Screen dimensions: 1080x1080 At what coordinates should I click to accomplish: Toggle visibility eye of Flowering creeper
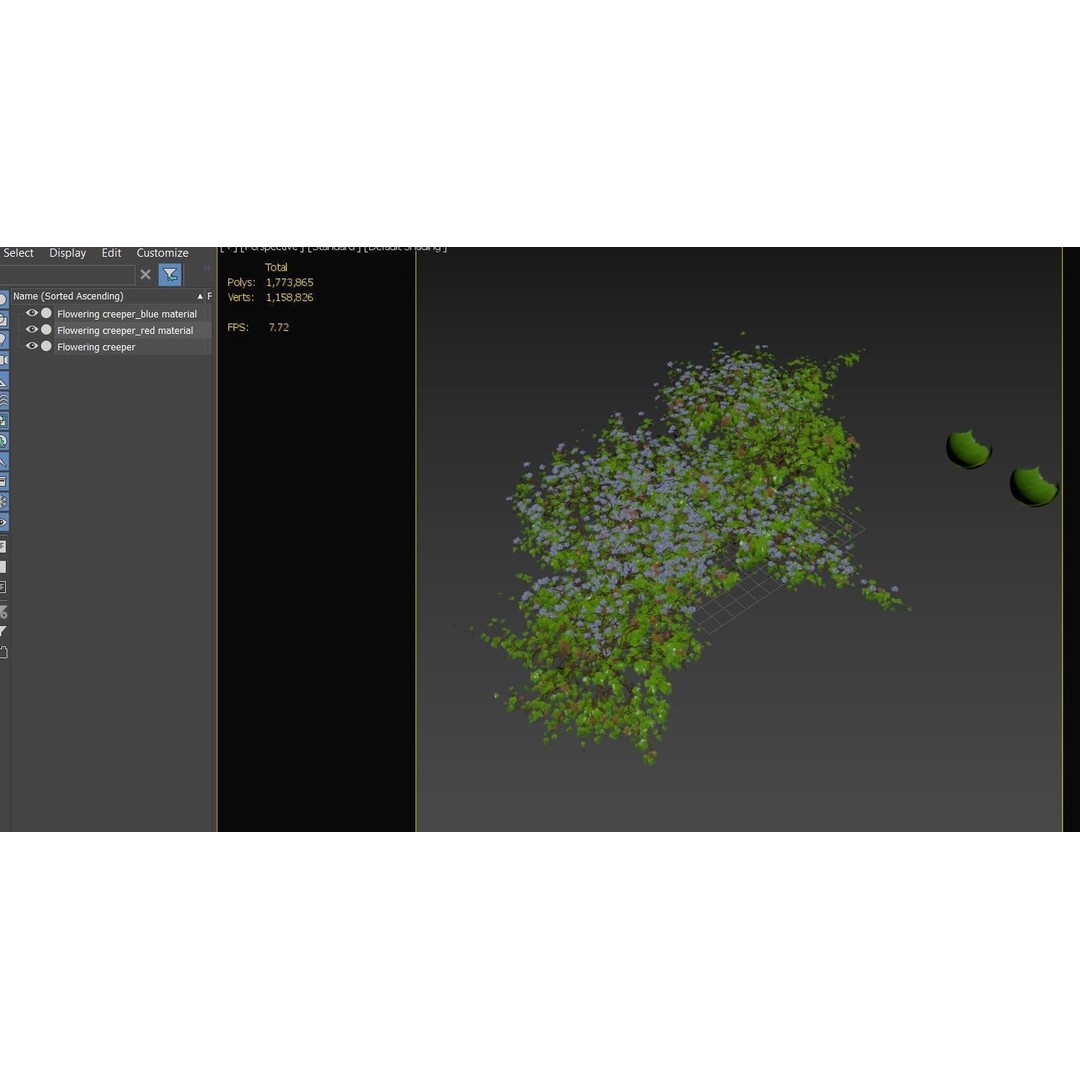(32, 346)
